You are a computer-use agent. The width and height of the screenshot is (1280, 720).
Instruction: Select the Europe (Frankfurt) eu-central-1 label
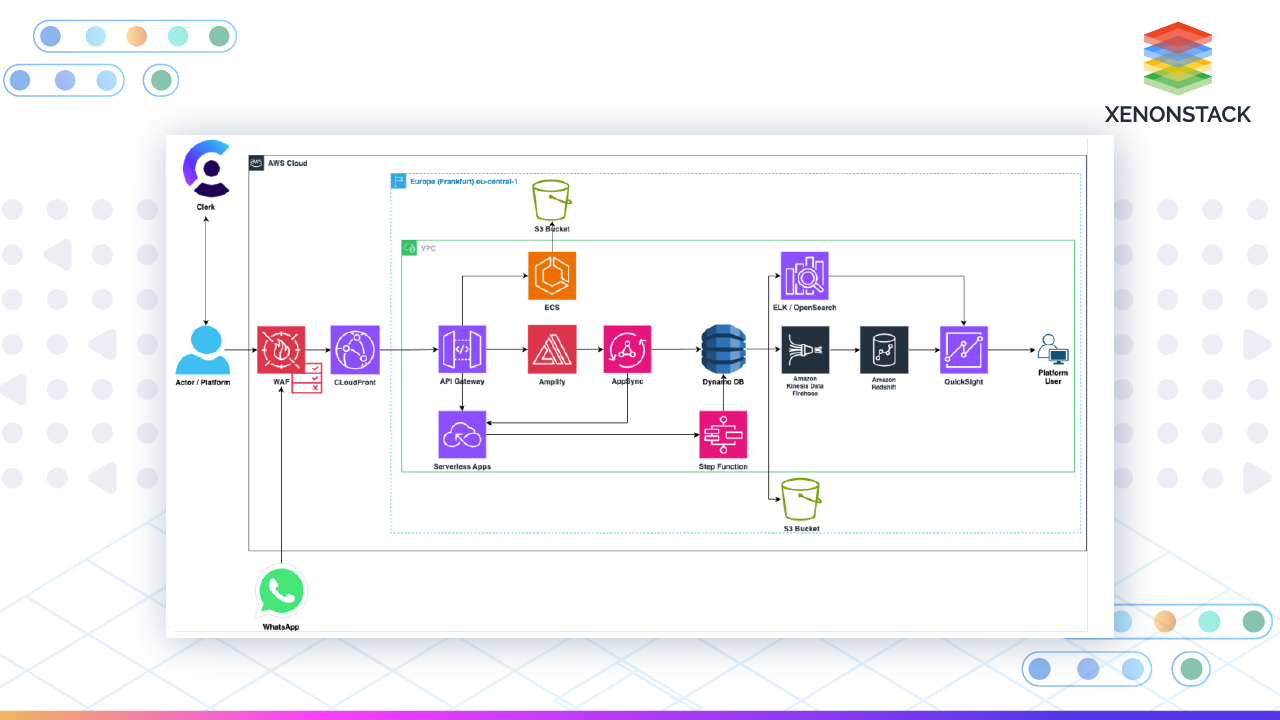click(x=461, y=183)
